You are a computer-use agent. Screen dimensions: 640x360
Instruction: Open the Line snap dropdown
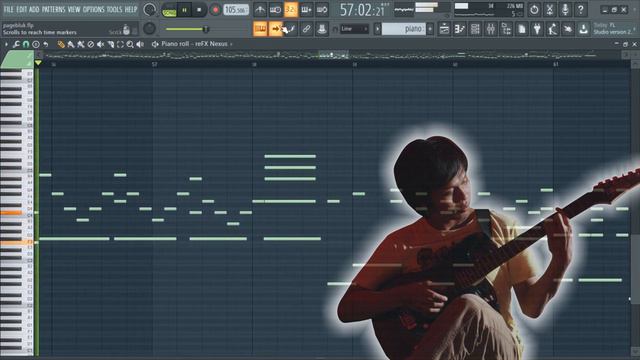coord(354,29)
